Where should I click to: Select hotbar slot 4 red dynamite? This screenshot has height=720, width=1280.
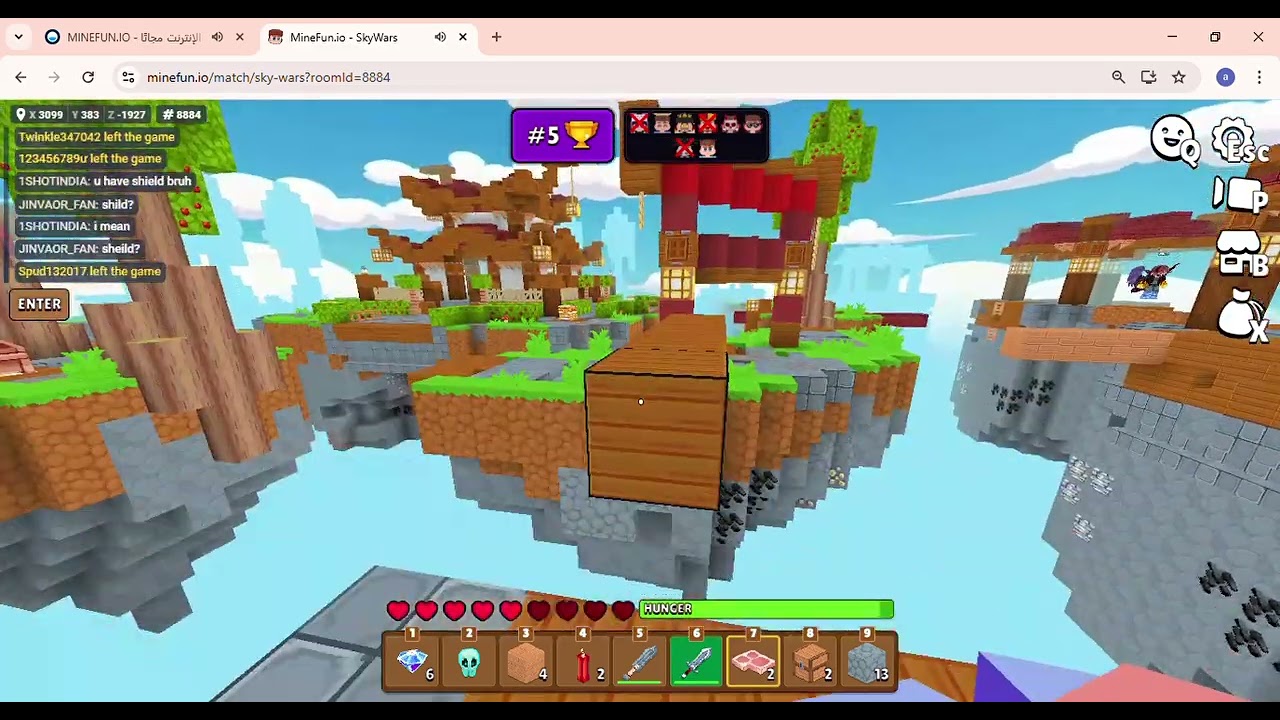(583, 661)
